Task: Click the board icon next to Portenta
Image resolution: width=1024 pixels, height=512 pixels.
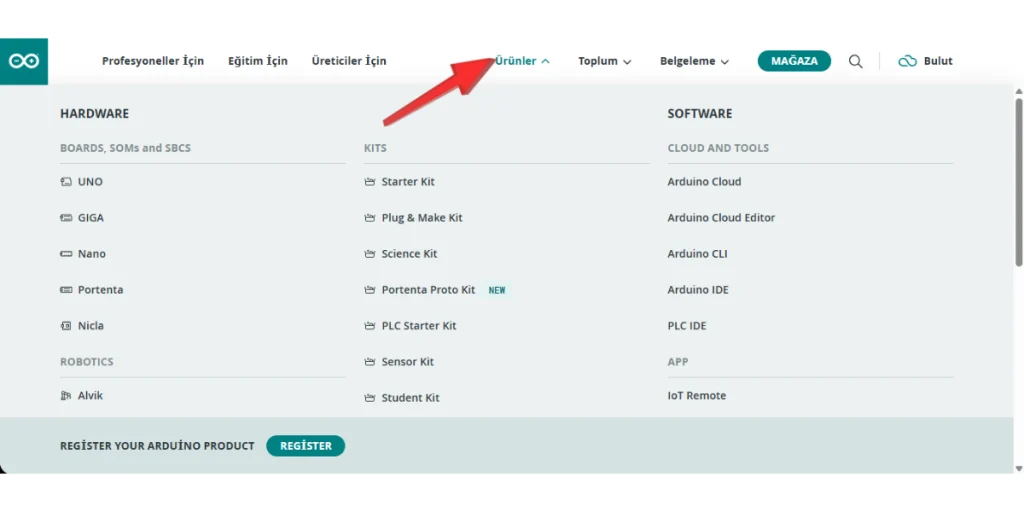Action: tap(66, 290)
